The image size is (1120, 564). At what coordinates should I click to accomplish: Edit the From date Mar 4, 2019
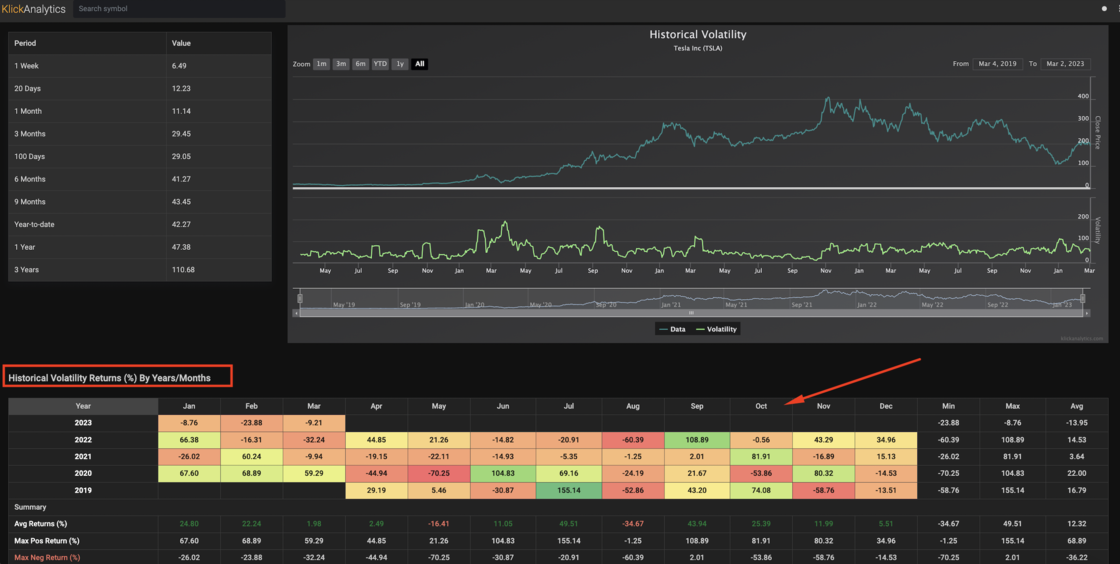point(997,64)
